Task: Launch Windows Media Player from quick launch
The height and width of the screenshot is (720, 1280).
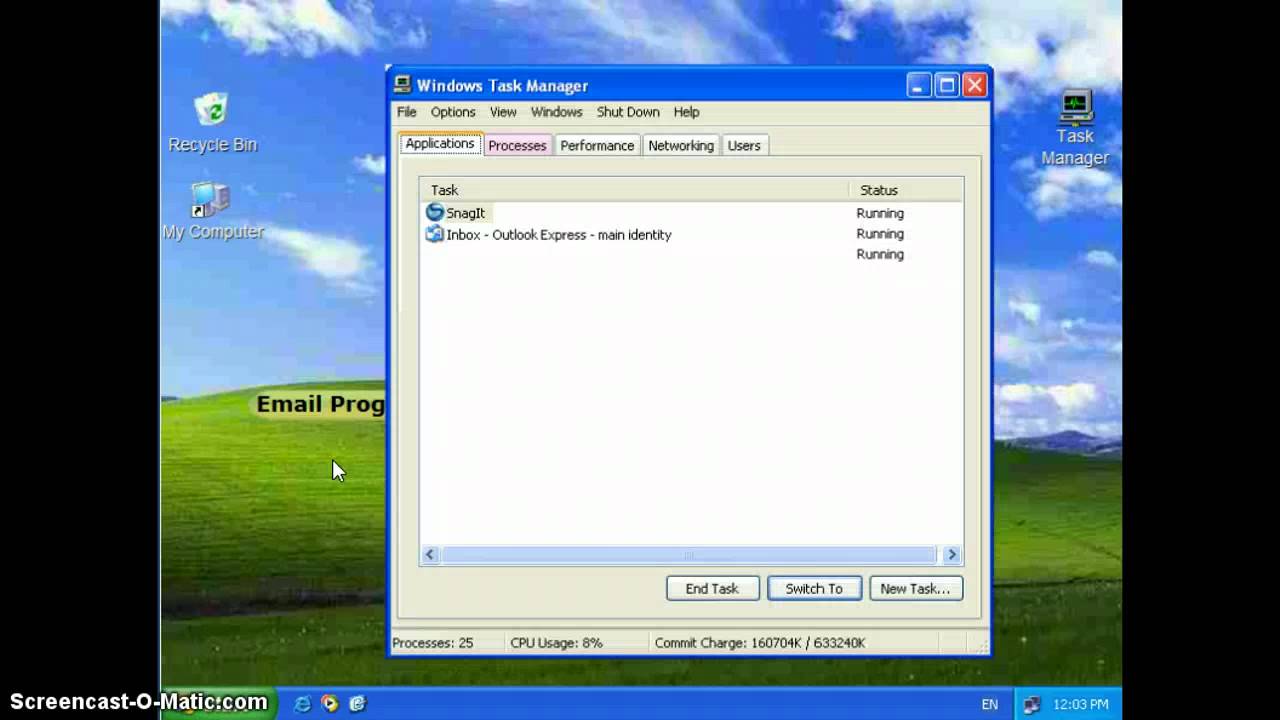Action: point(329,704)
